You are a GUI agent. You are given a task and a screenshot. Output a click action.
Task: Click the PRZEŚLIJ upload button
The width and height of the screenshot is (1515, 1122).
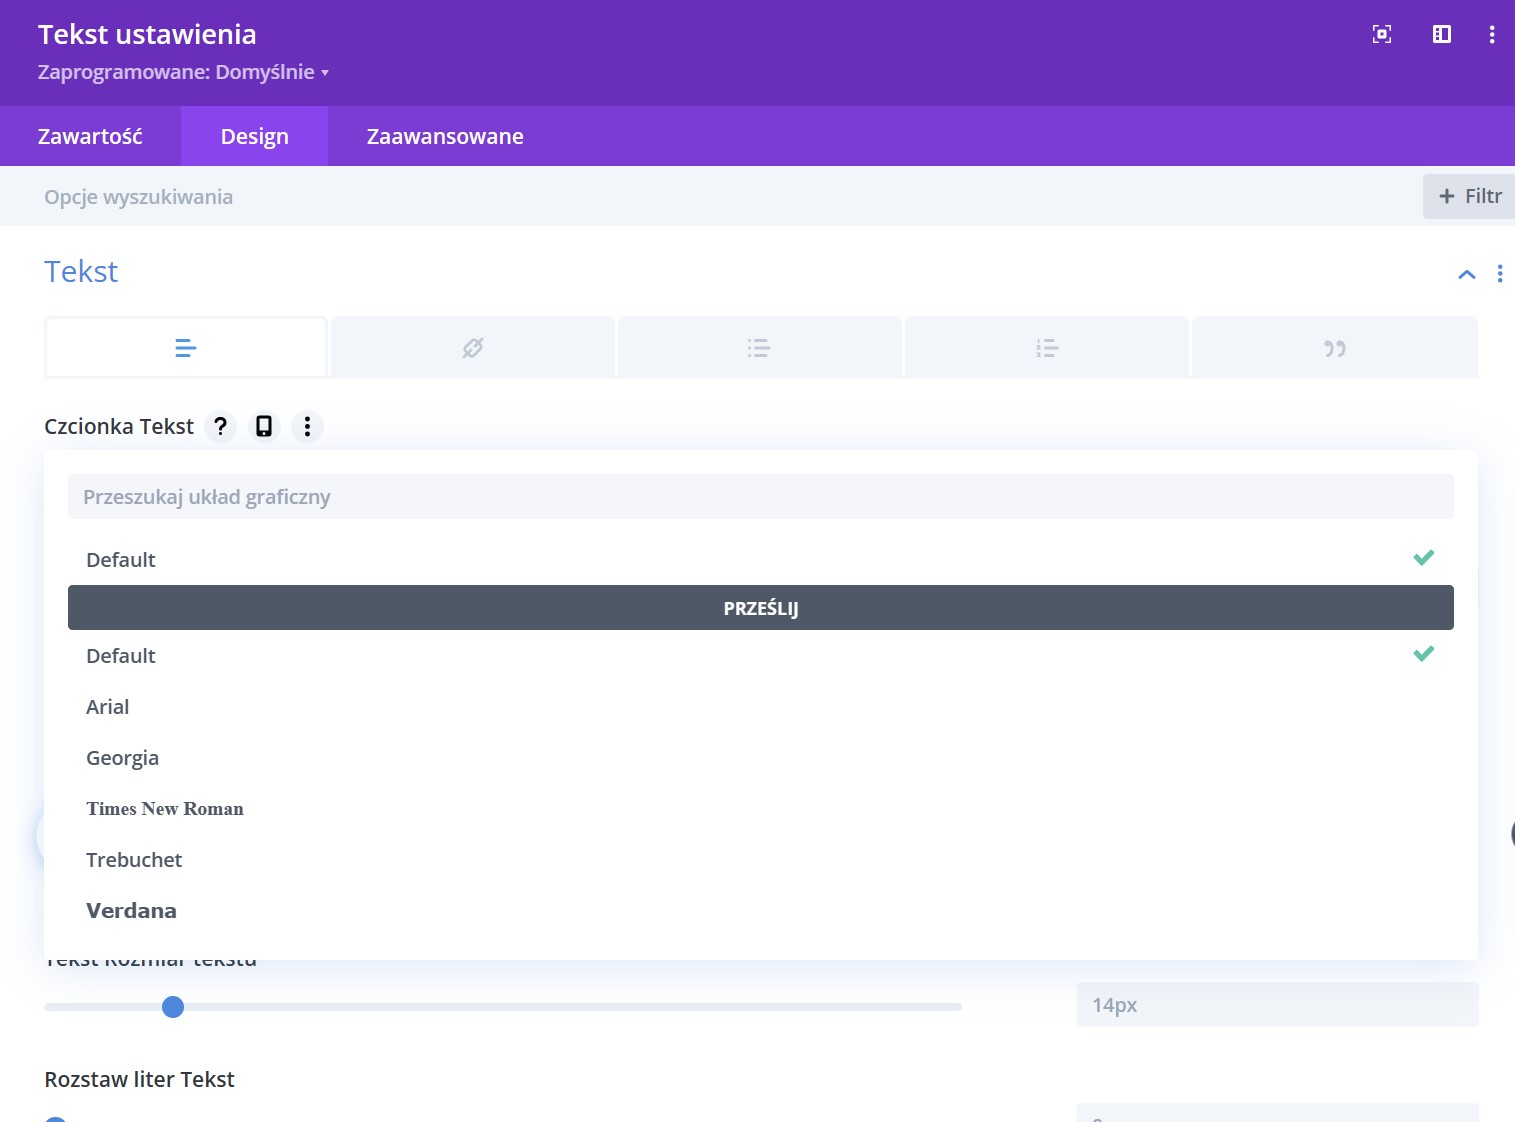(x=761, y=608)
